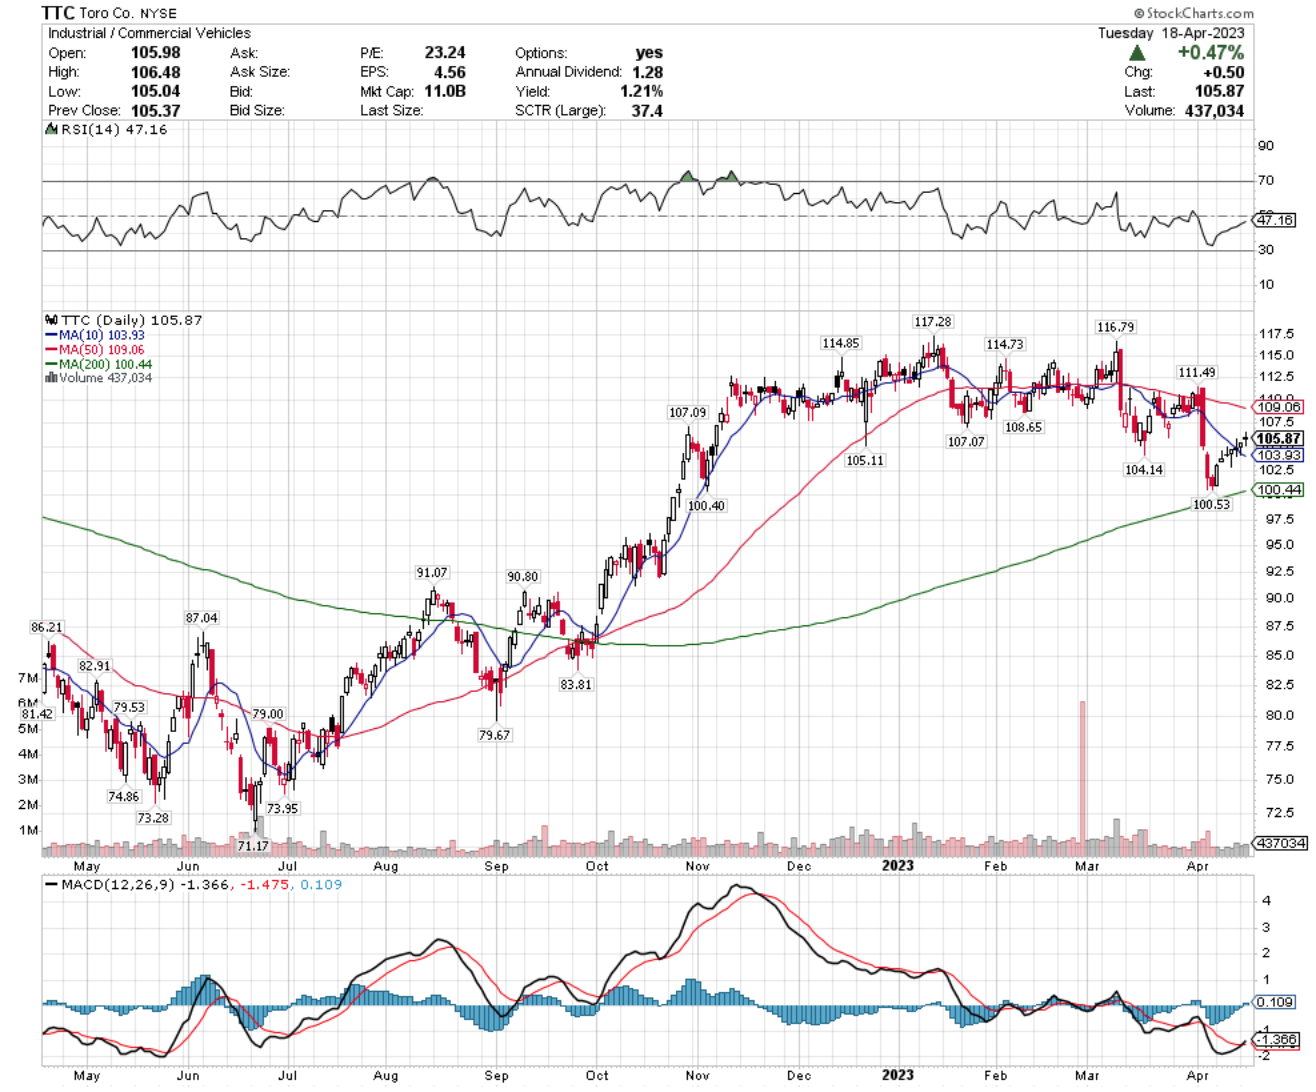
Task: Click the 71.17 low price label
Action: (x=253, y=846)
